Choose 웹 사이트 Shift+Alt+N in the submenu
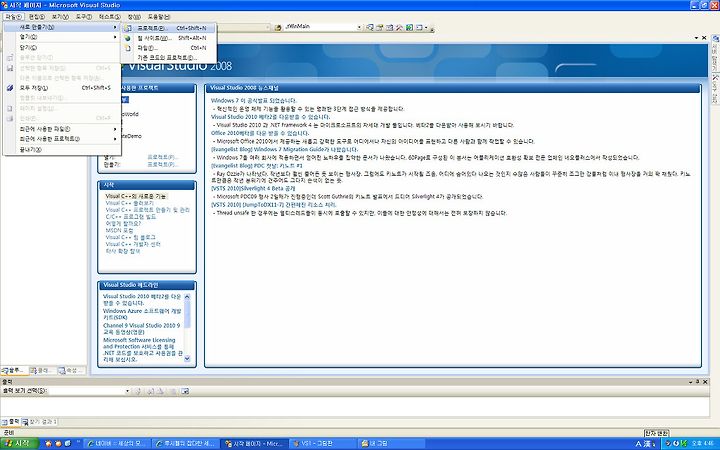This screenshot has height=450, width=720. [x=168, y=38]
